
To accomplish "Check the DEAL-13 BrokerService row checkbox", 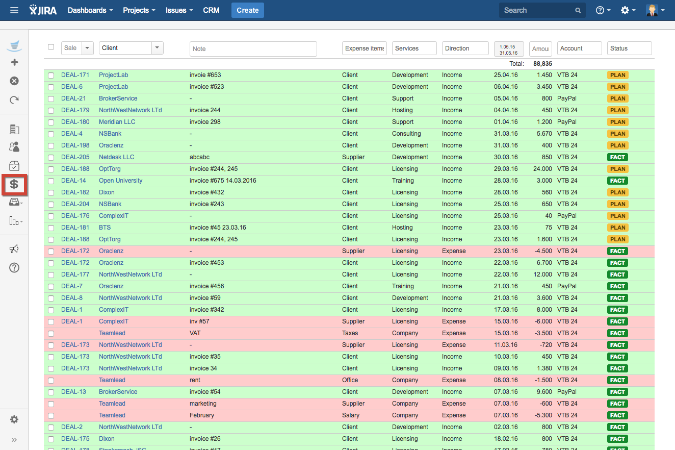I will point(51,392).
